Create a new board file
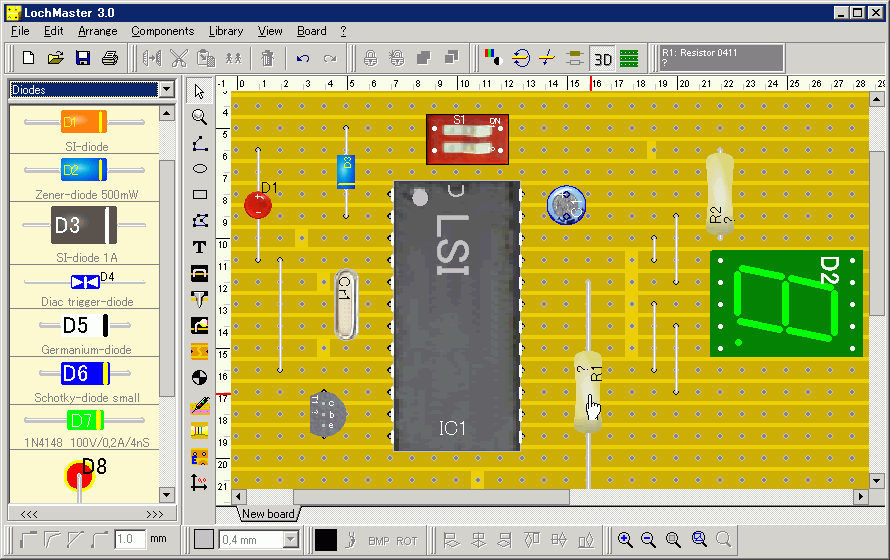 point(28,58)
